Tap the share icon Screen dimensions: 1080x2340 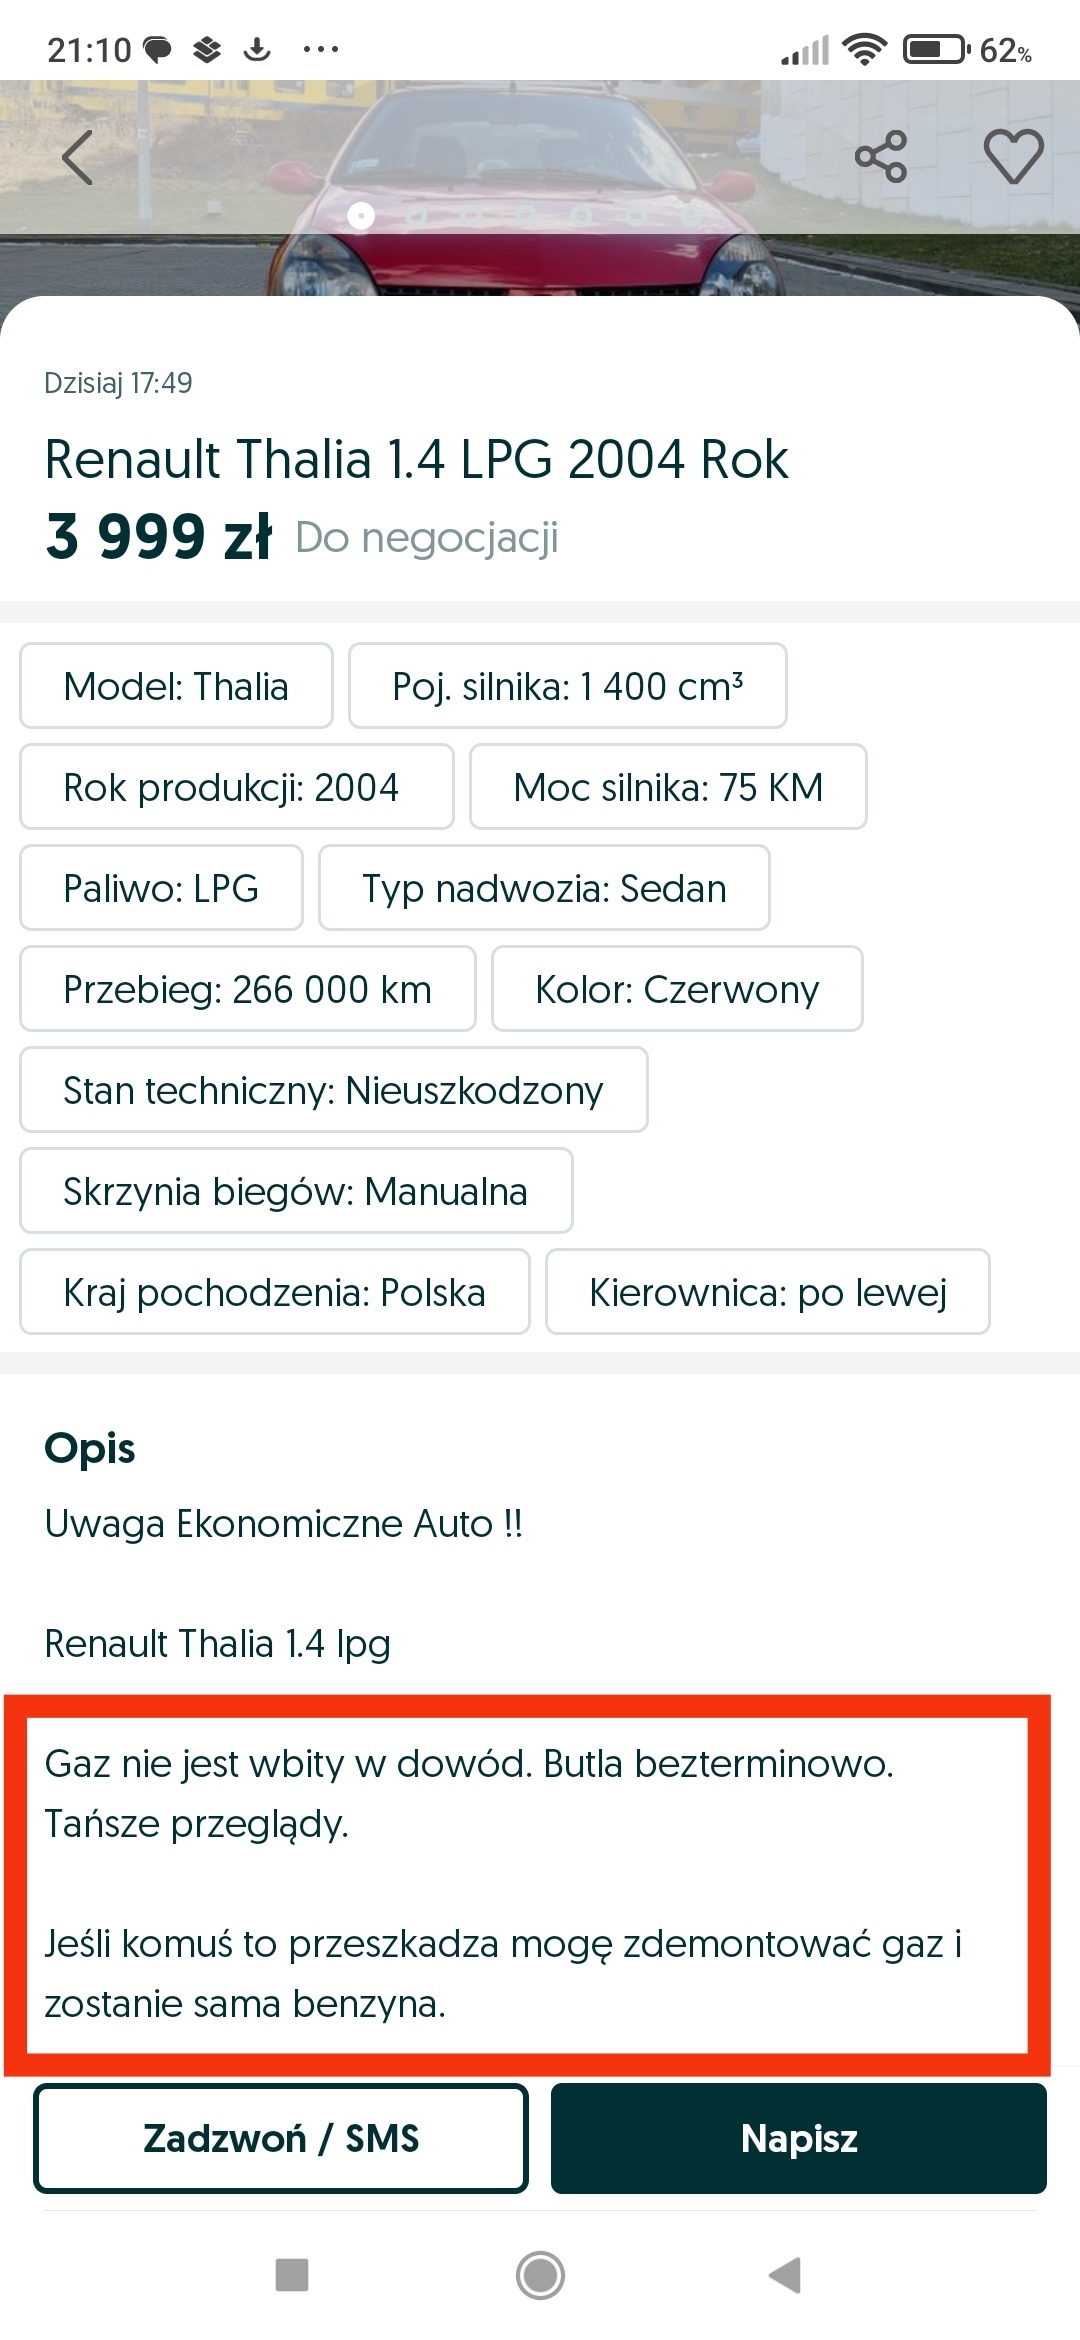point(881,157)
